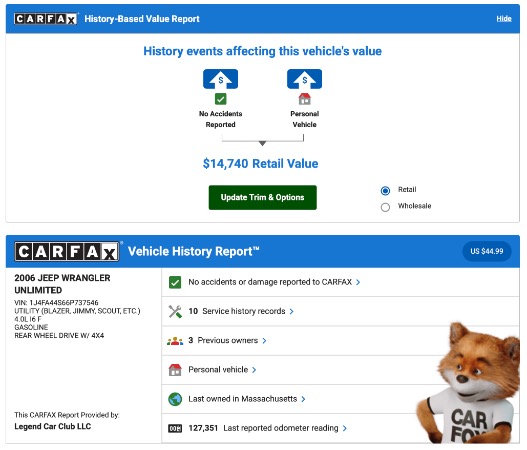Image resolution: width=527 pixels, height=450 pixels.
Task: Click the No Accidents Reported value arrow icon
Action: pyautogui.click(x=220, y=79)
